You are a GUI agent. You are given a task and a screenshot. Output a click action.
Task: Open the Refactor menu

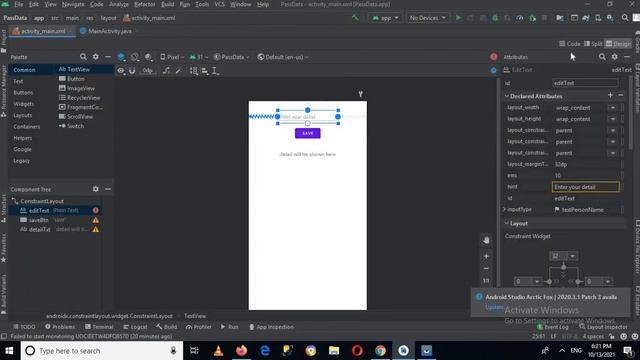point(144,4)
